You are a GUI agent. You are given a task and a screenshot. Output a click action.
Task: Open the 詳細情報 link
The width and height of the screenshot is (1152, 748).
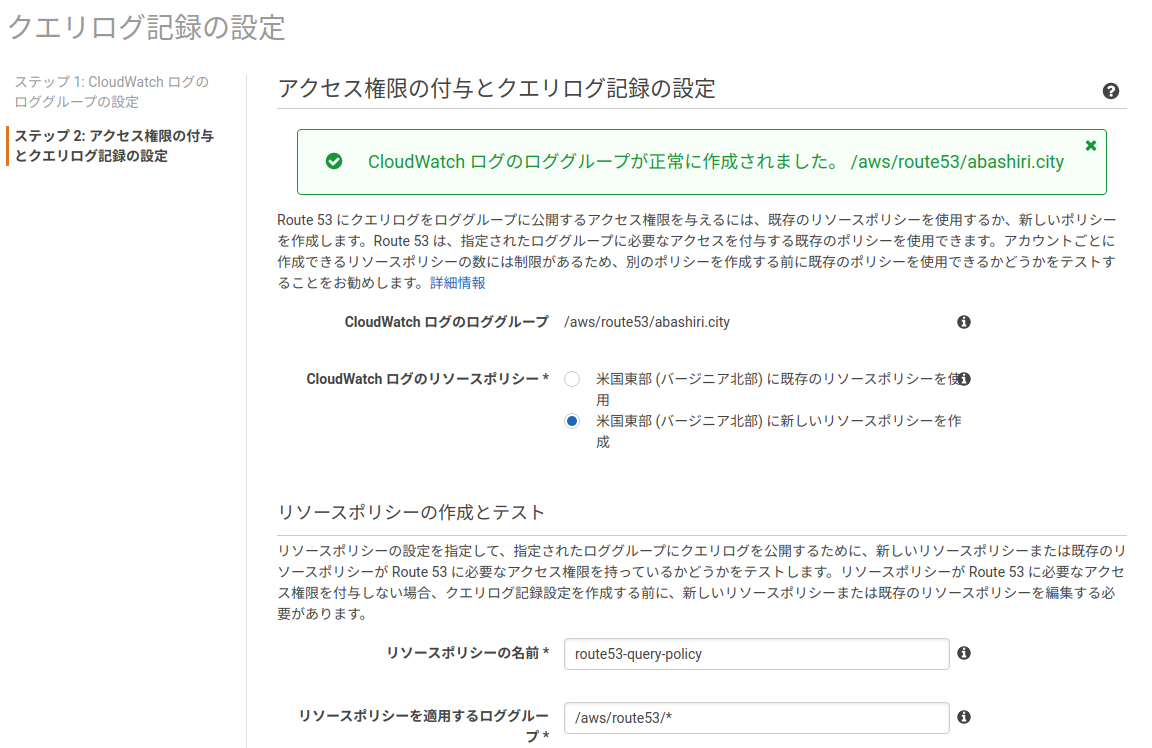pyautogui.click(x=458, y=283)
